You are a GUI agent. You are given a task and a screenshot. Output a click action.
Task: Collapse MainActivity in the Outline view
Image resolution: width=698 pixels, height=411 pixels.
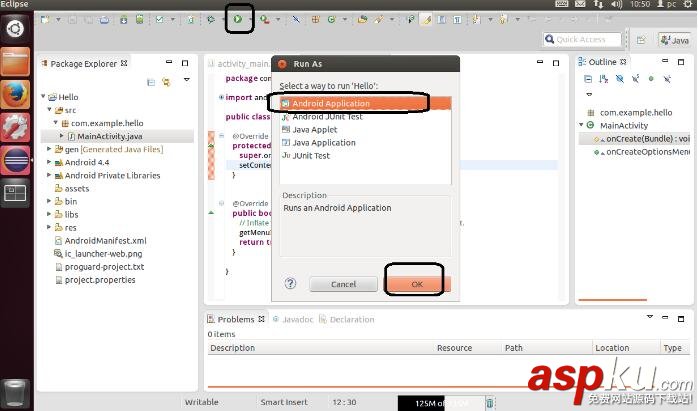coord(581,125)
